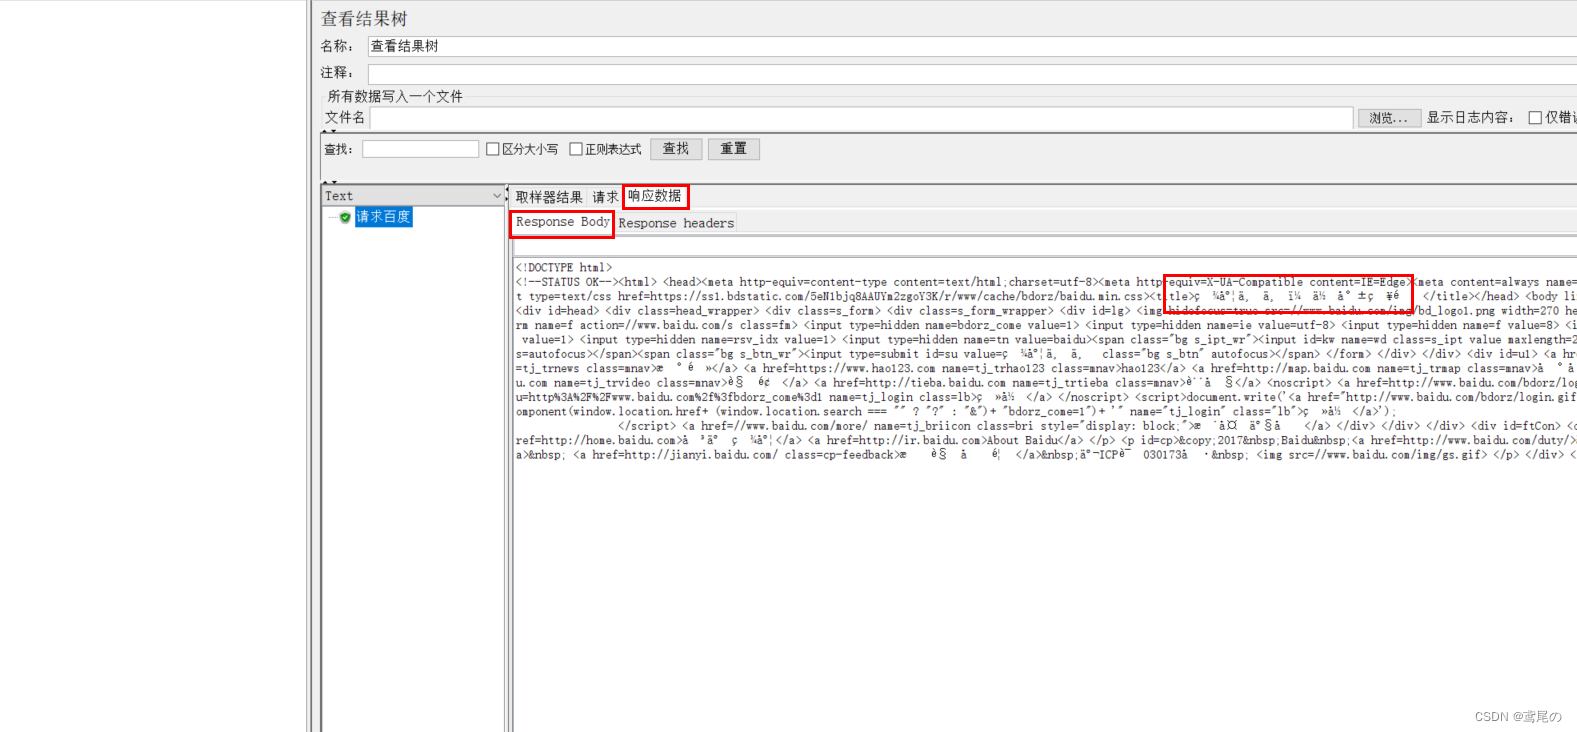Click the 查找 search button
Image resolution: width=1577 pixels, height=732 pixels.
click(676, 149)
